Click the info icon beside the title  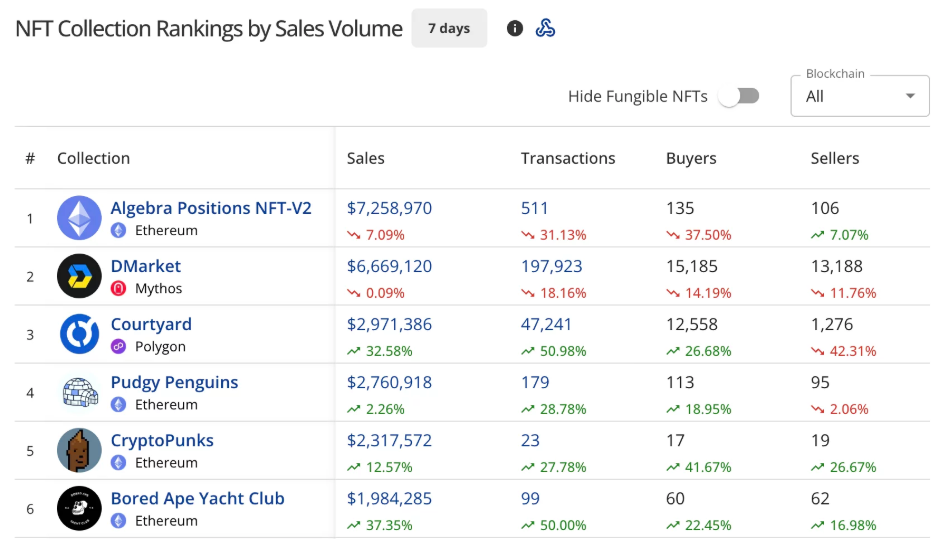(515, 28)
